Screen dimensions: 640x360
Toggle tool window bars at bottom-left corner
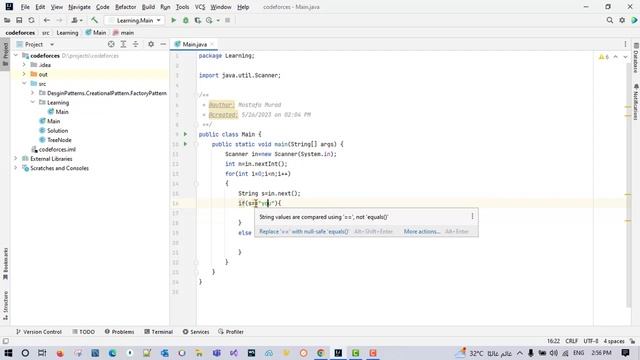click(x=5, y=341)
